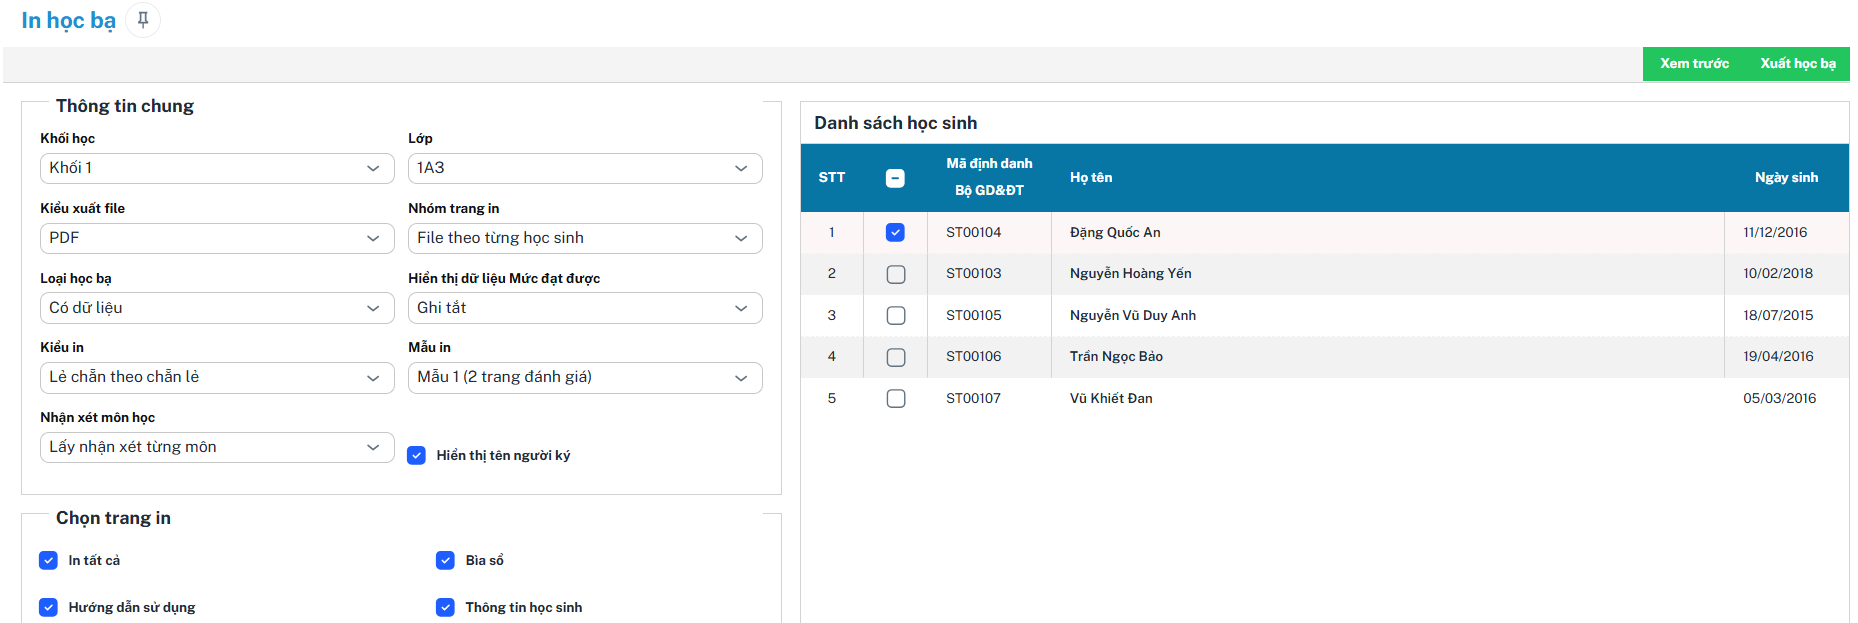The width and height of the screenshot is (1858, 623).
Task: Open the Nhận xét môn học dropdown
Action: tap(217, 447)
